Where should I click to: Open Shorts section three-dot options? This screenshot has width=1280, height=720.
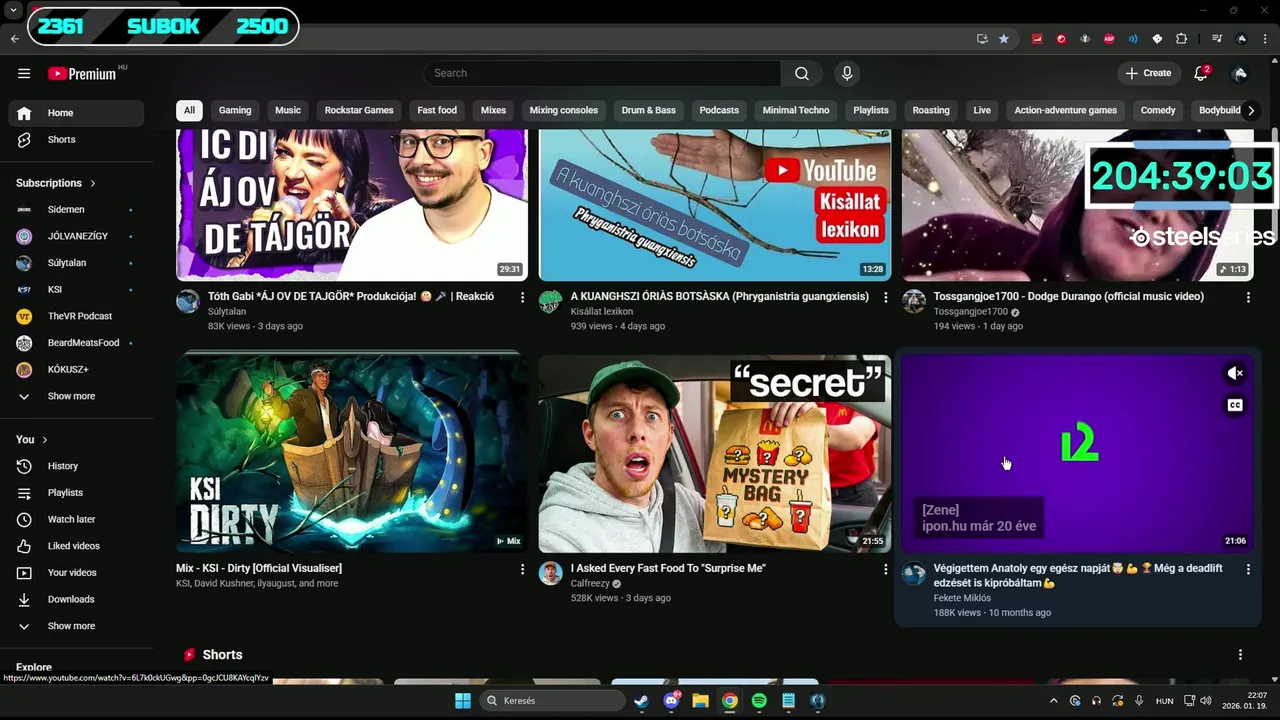(1240, 655)
